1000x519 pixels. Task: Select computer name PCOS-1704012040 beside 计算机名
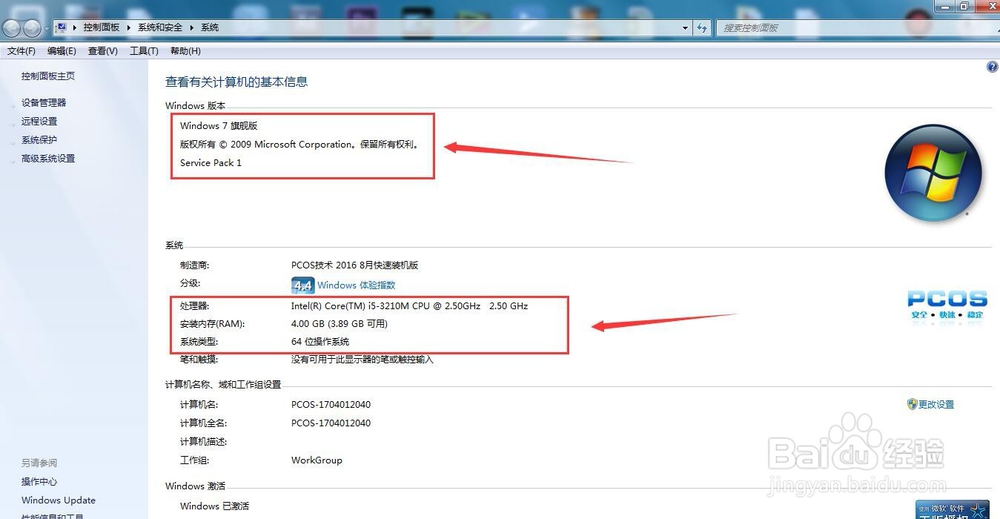(x=331, y=404)
